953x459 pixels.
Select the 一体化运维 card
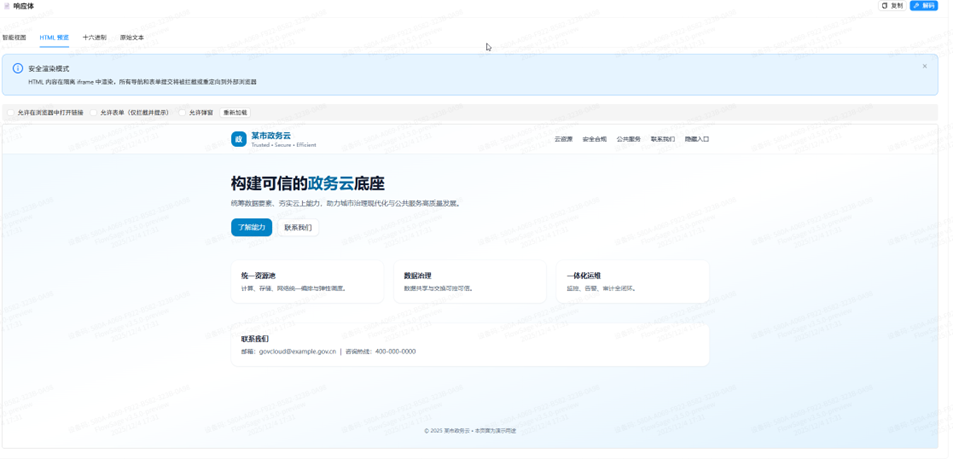click(x=633, y=281)
